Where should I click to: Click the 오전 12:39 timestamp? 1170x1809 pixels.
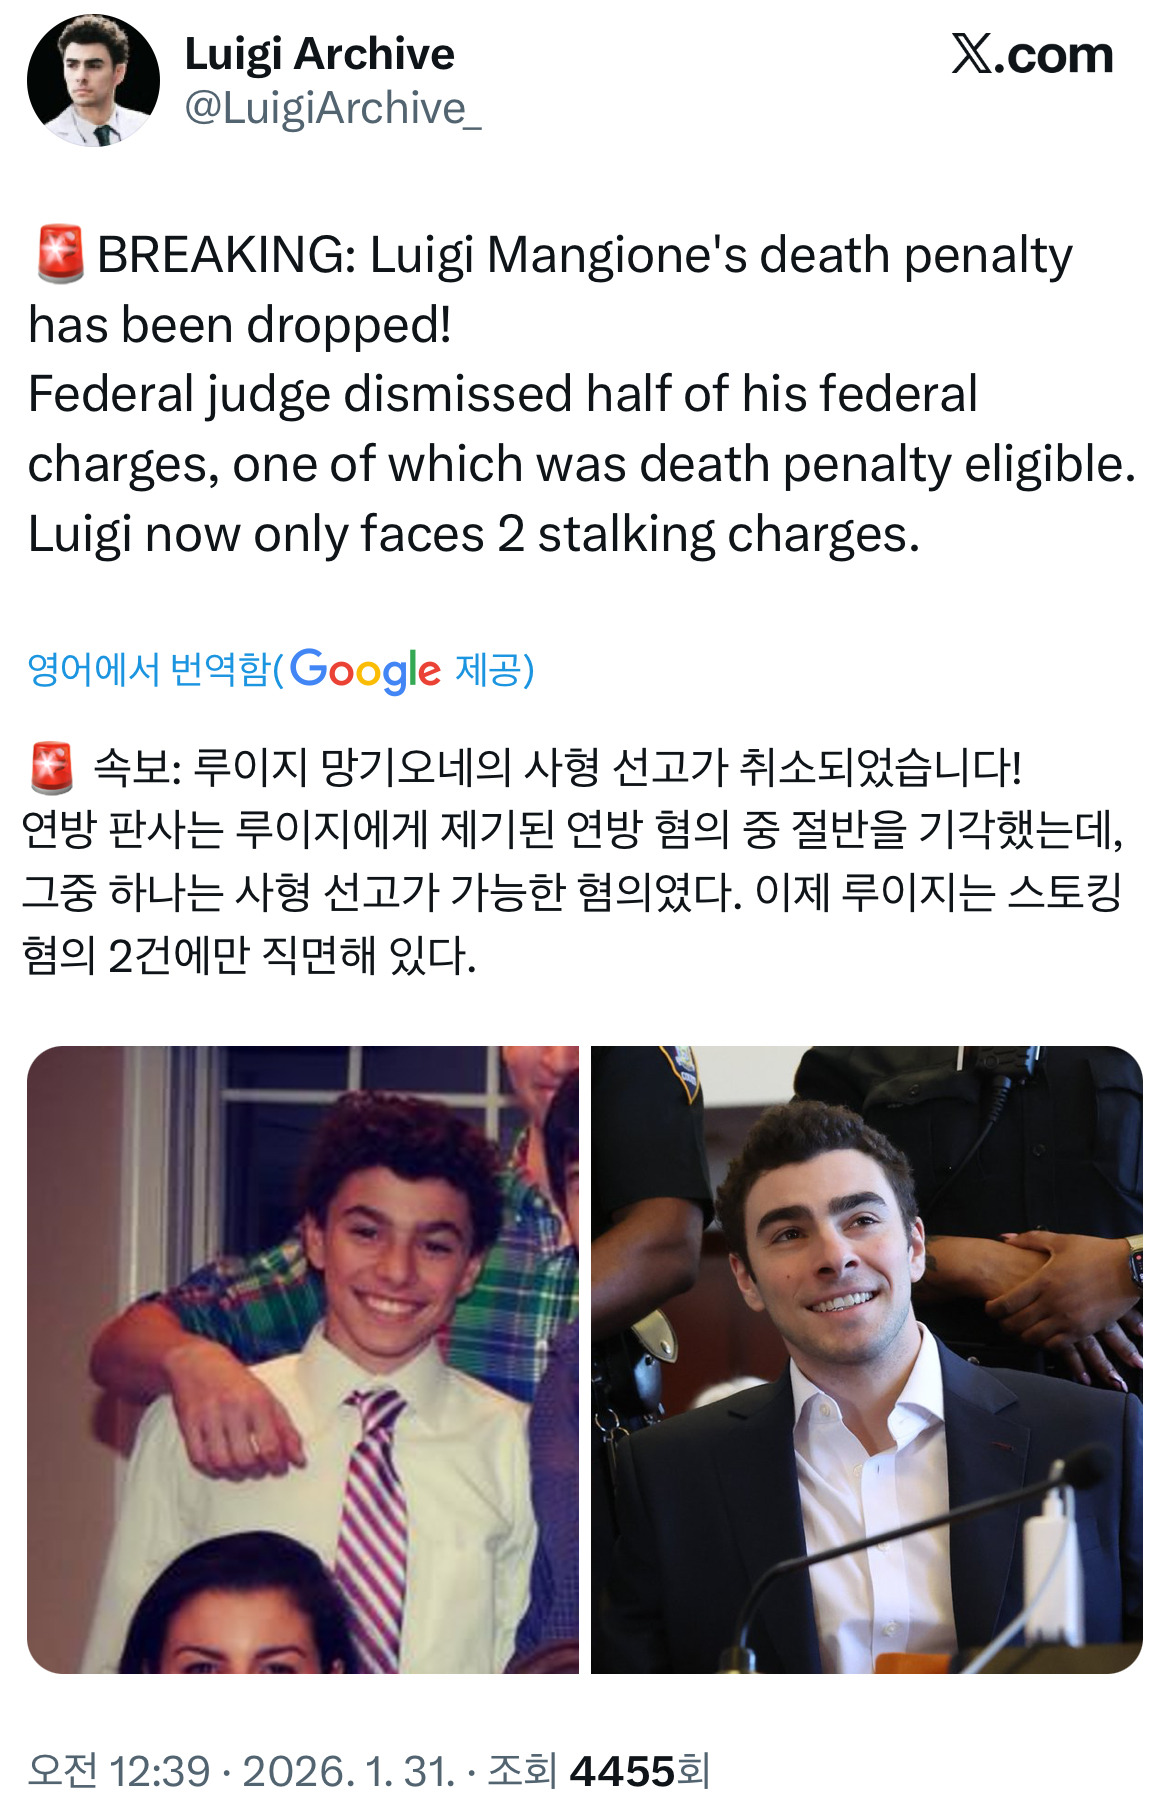[119, 1771]
